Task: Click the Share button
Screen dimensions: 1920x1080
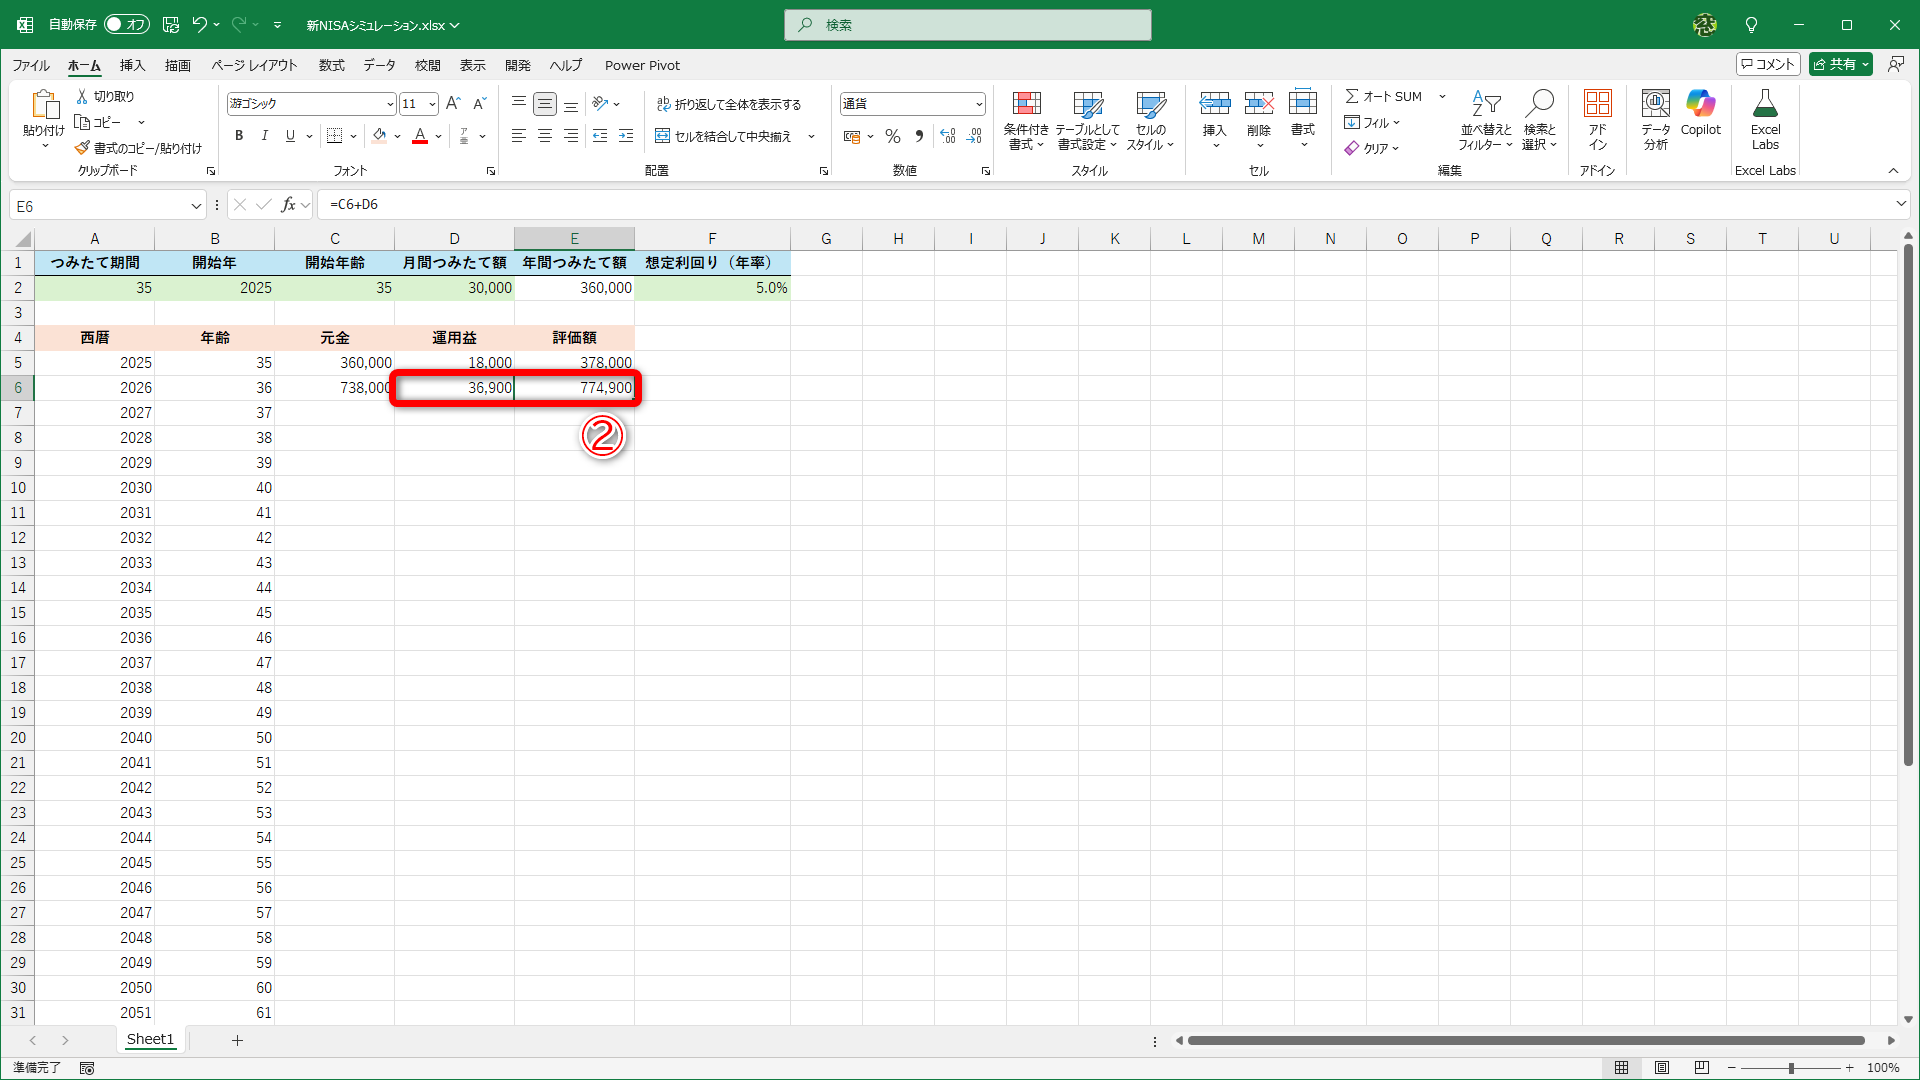Action: pos(1833,64)
